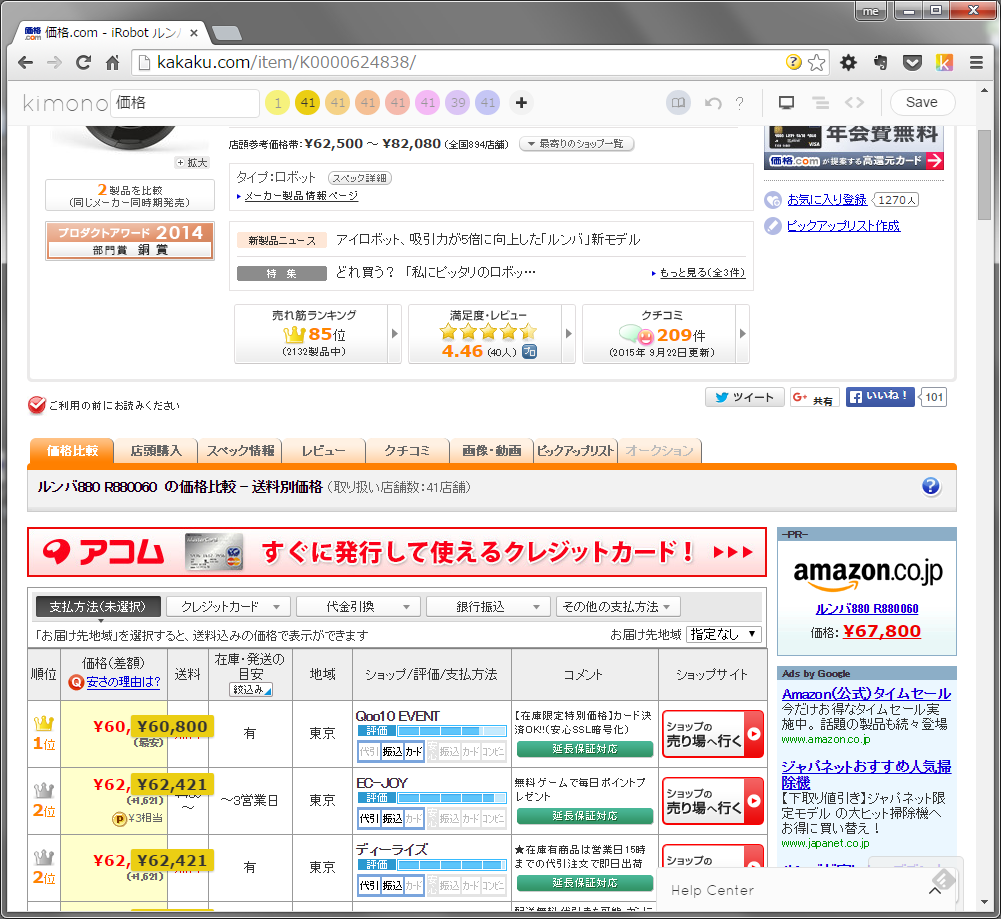
Task: Switch to the クチコミ tab
Action: (407, 451)
